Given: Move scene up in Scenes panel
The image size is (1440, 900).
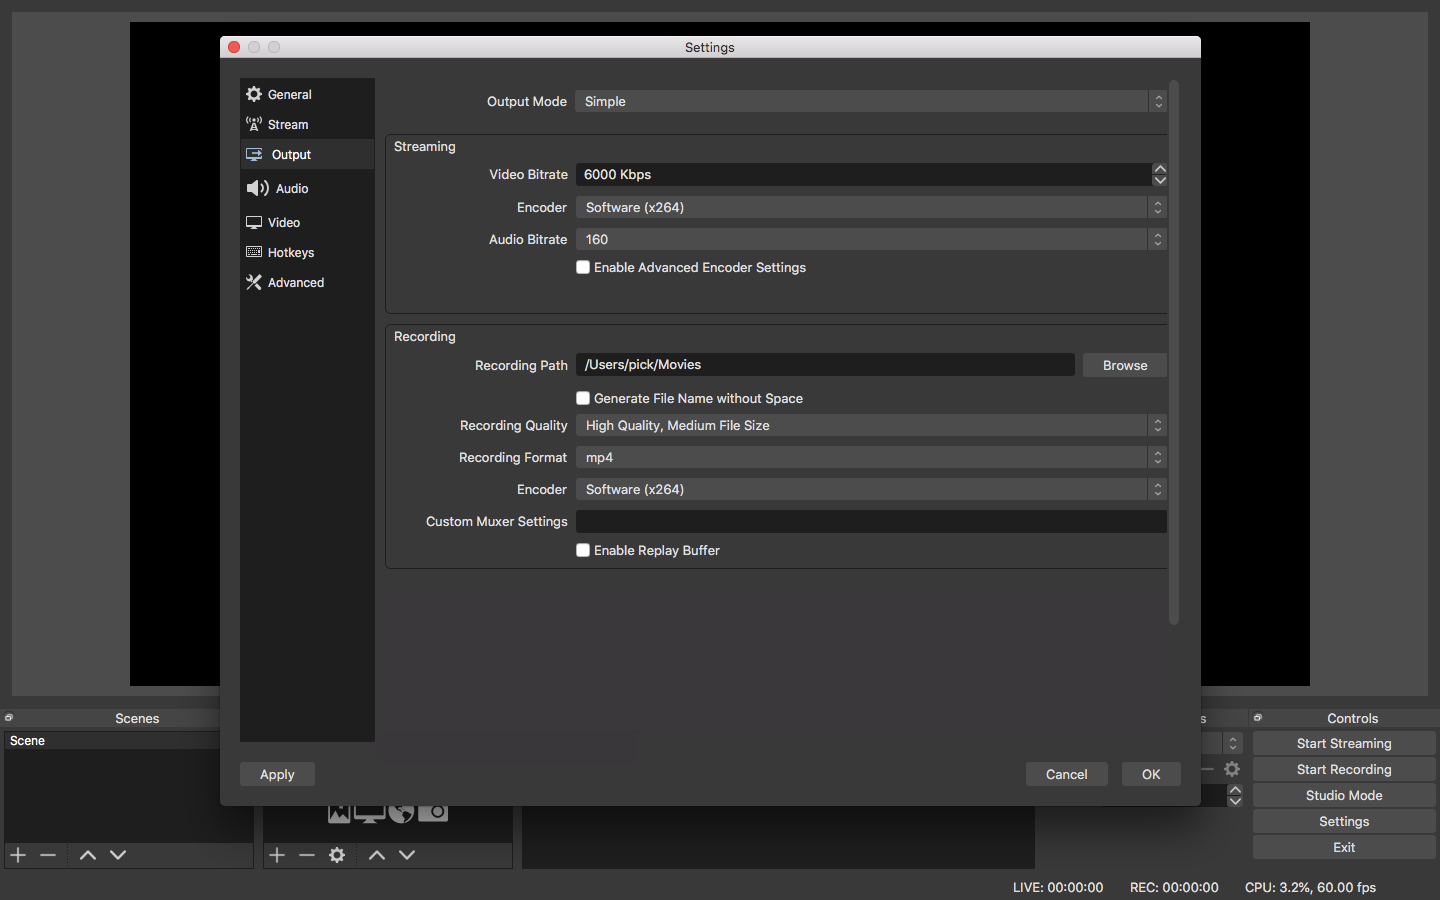Looking at the screenshot, I should pos(88,855).
